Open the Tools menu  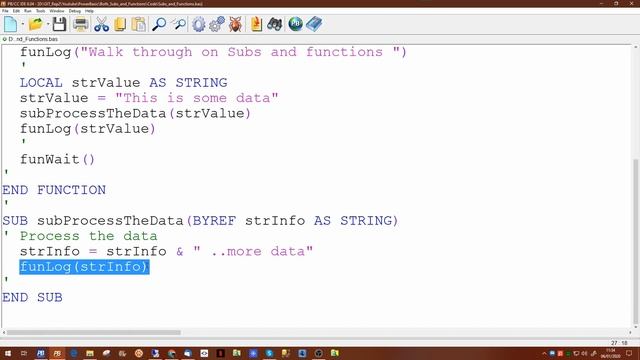pos(40,11)
